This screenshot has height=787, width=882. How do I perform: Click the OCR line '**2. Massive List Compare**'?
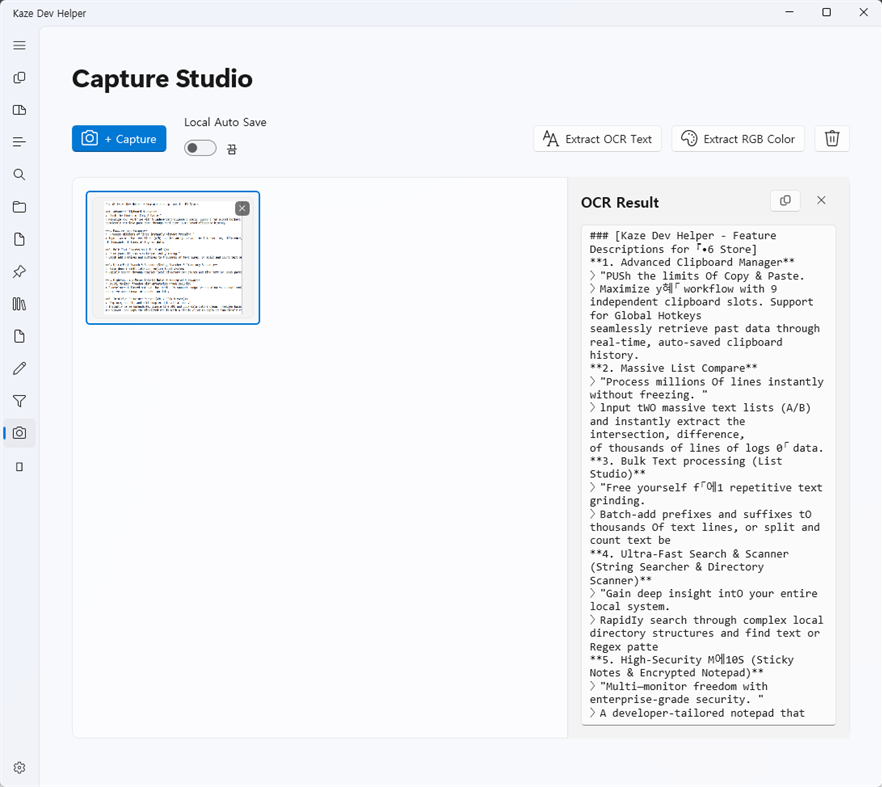[673, 368]
